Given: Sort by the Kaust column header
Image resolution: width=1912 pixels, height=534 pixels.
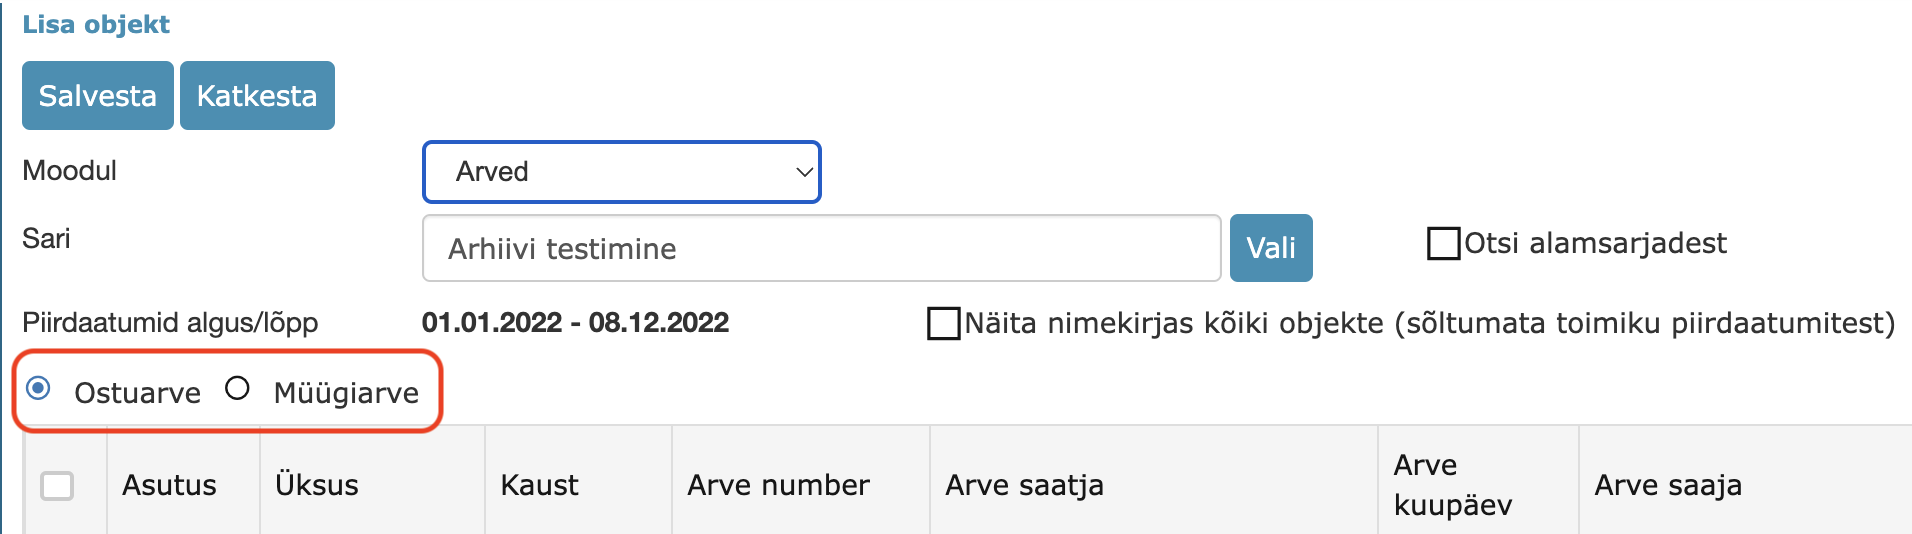Looking at the screenshot, I should point(539,485).
